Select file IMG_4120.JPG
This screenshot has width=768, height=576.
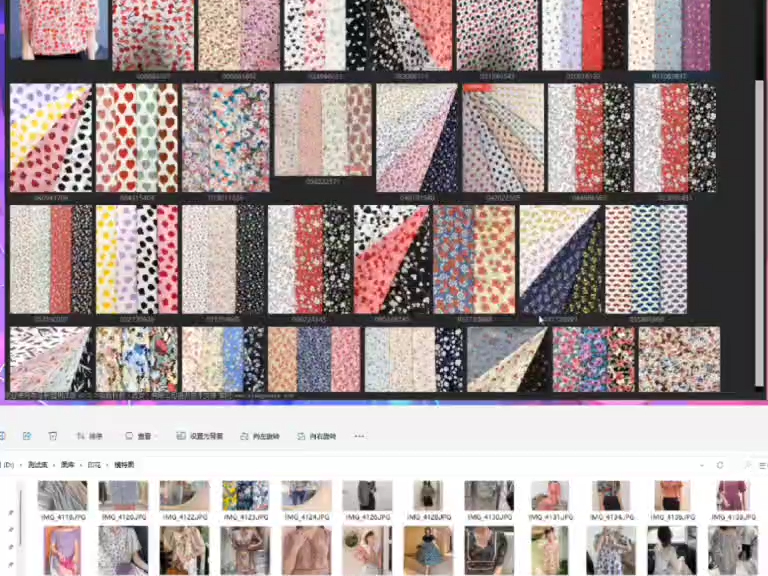pos(123,500)
